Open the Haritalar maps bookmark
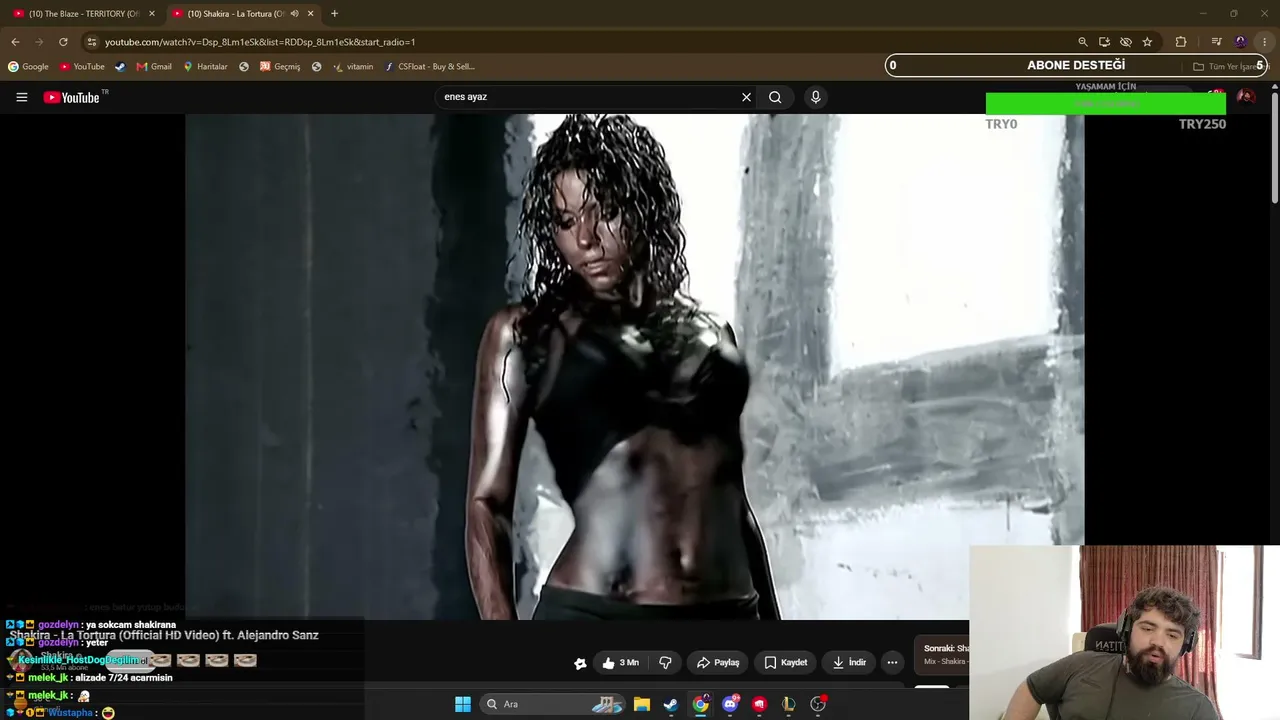This screenshot has width=1280, height=720. click(205, 67)
